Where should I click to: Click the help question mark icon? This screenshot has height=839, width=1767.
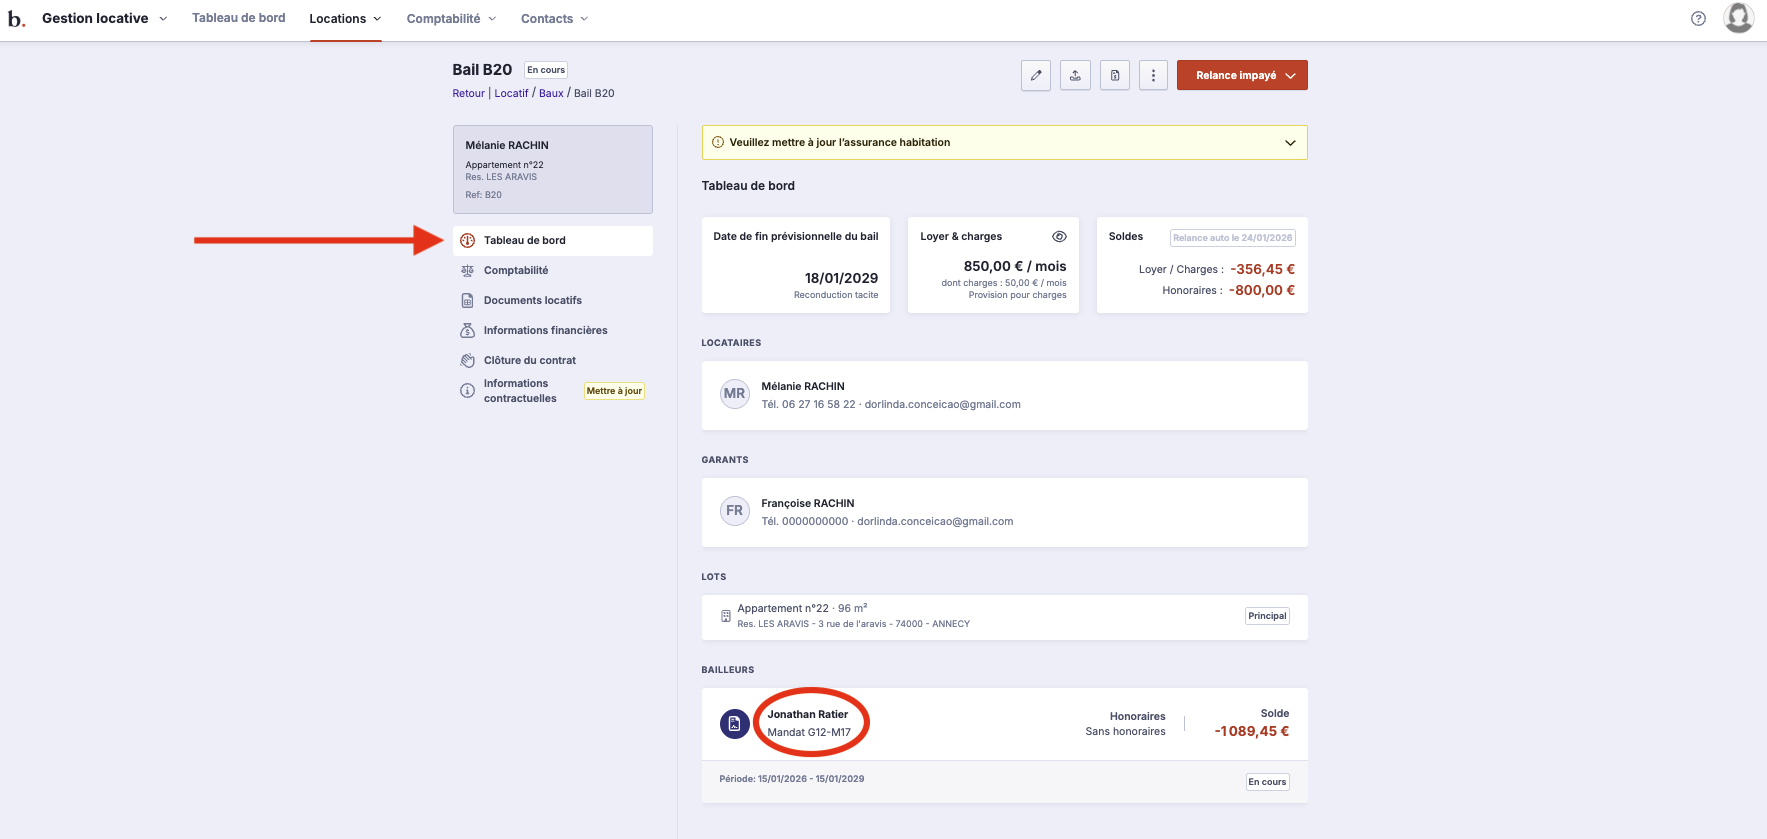(x=1698, y=18)
